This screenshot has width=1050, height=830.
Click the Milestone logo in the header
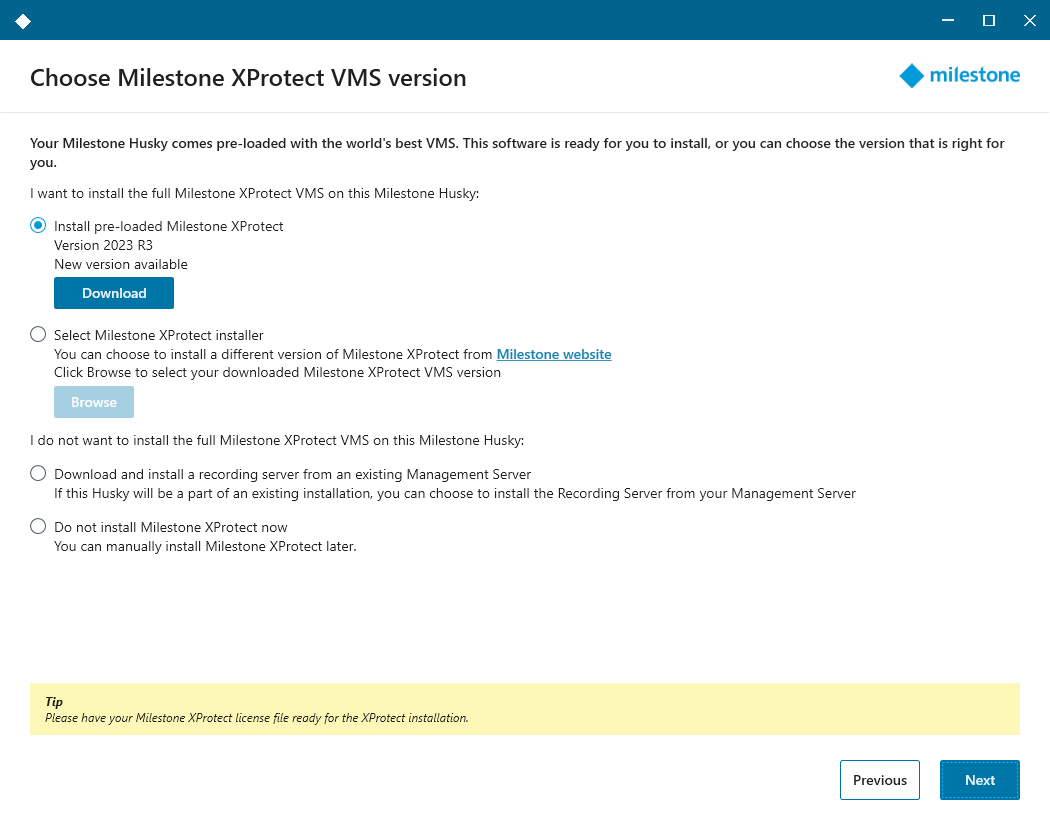pos(959,76)
